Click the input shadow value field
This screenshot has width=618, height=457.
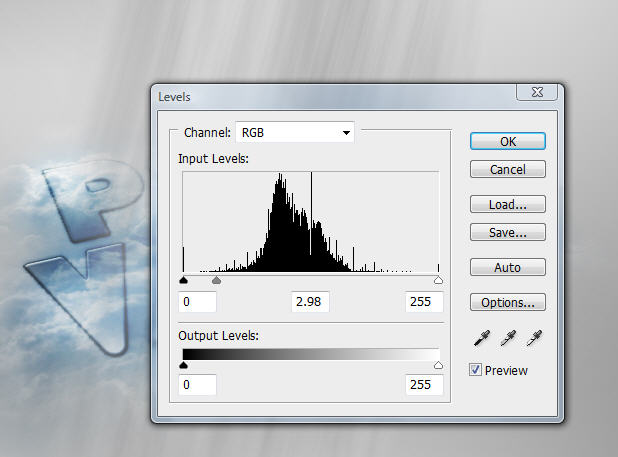pos(197,302)
